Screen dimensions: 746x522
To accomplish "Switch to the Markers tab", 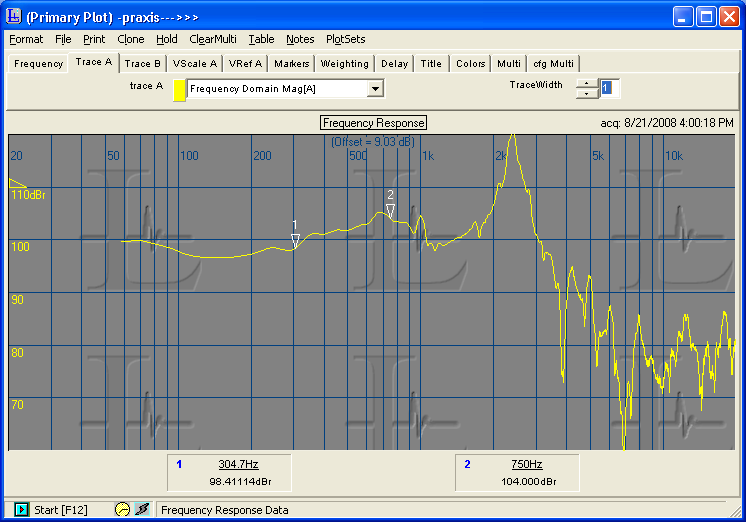I will [291, 64].
